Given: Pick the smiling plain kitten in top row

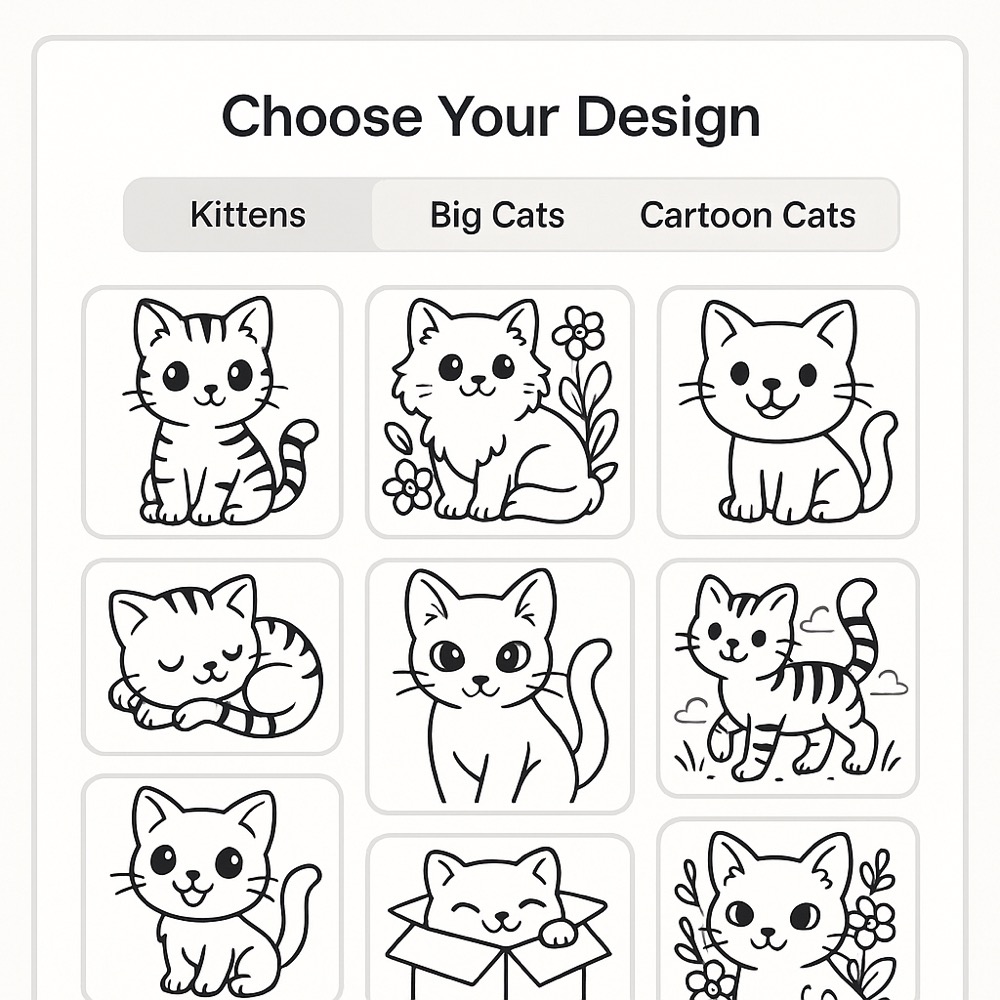Looking at the screenshot, I should click(788, 411).
